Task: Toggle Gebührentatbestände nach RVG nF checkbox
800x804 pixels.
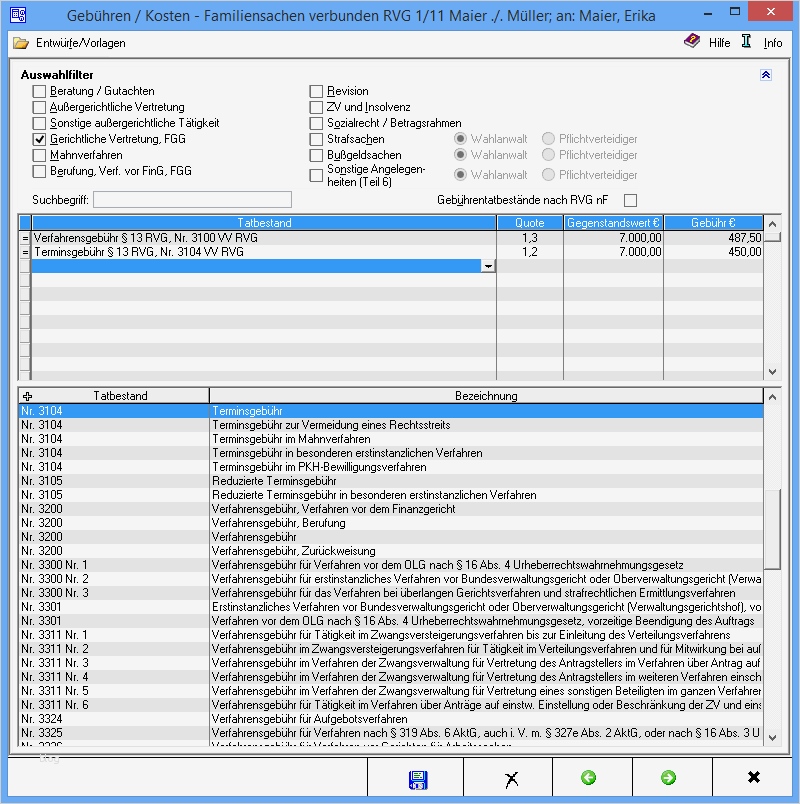Action: (x=630, y=200)
